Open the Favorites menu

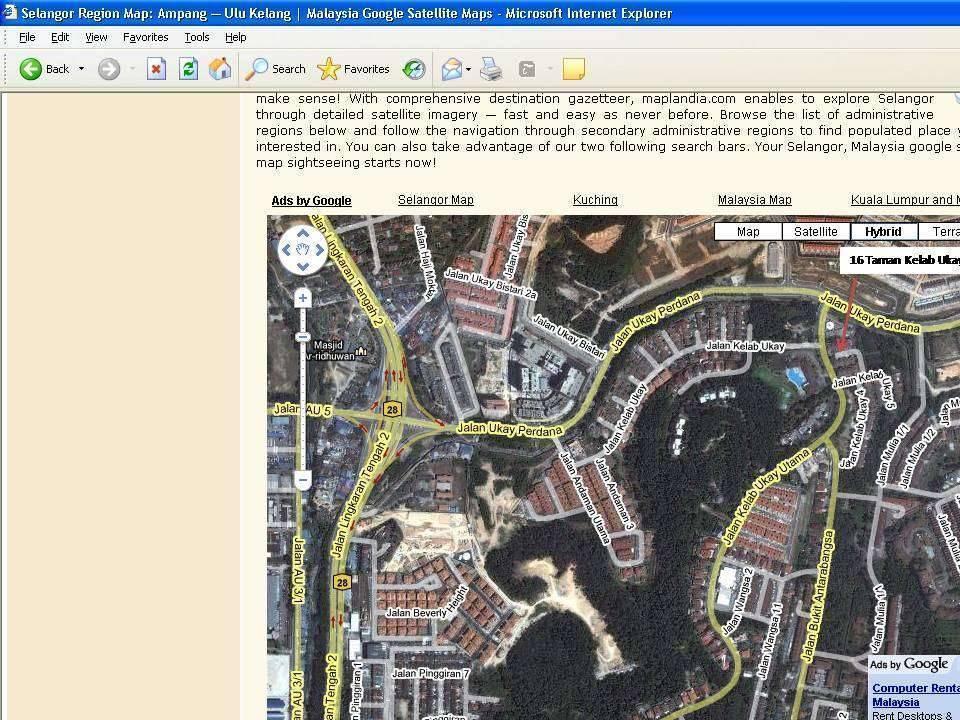click(x=146, y=37)
